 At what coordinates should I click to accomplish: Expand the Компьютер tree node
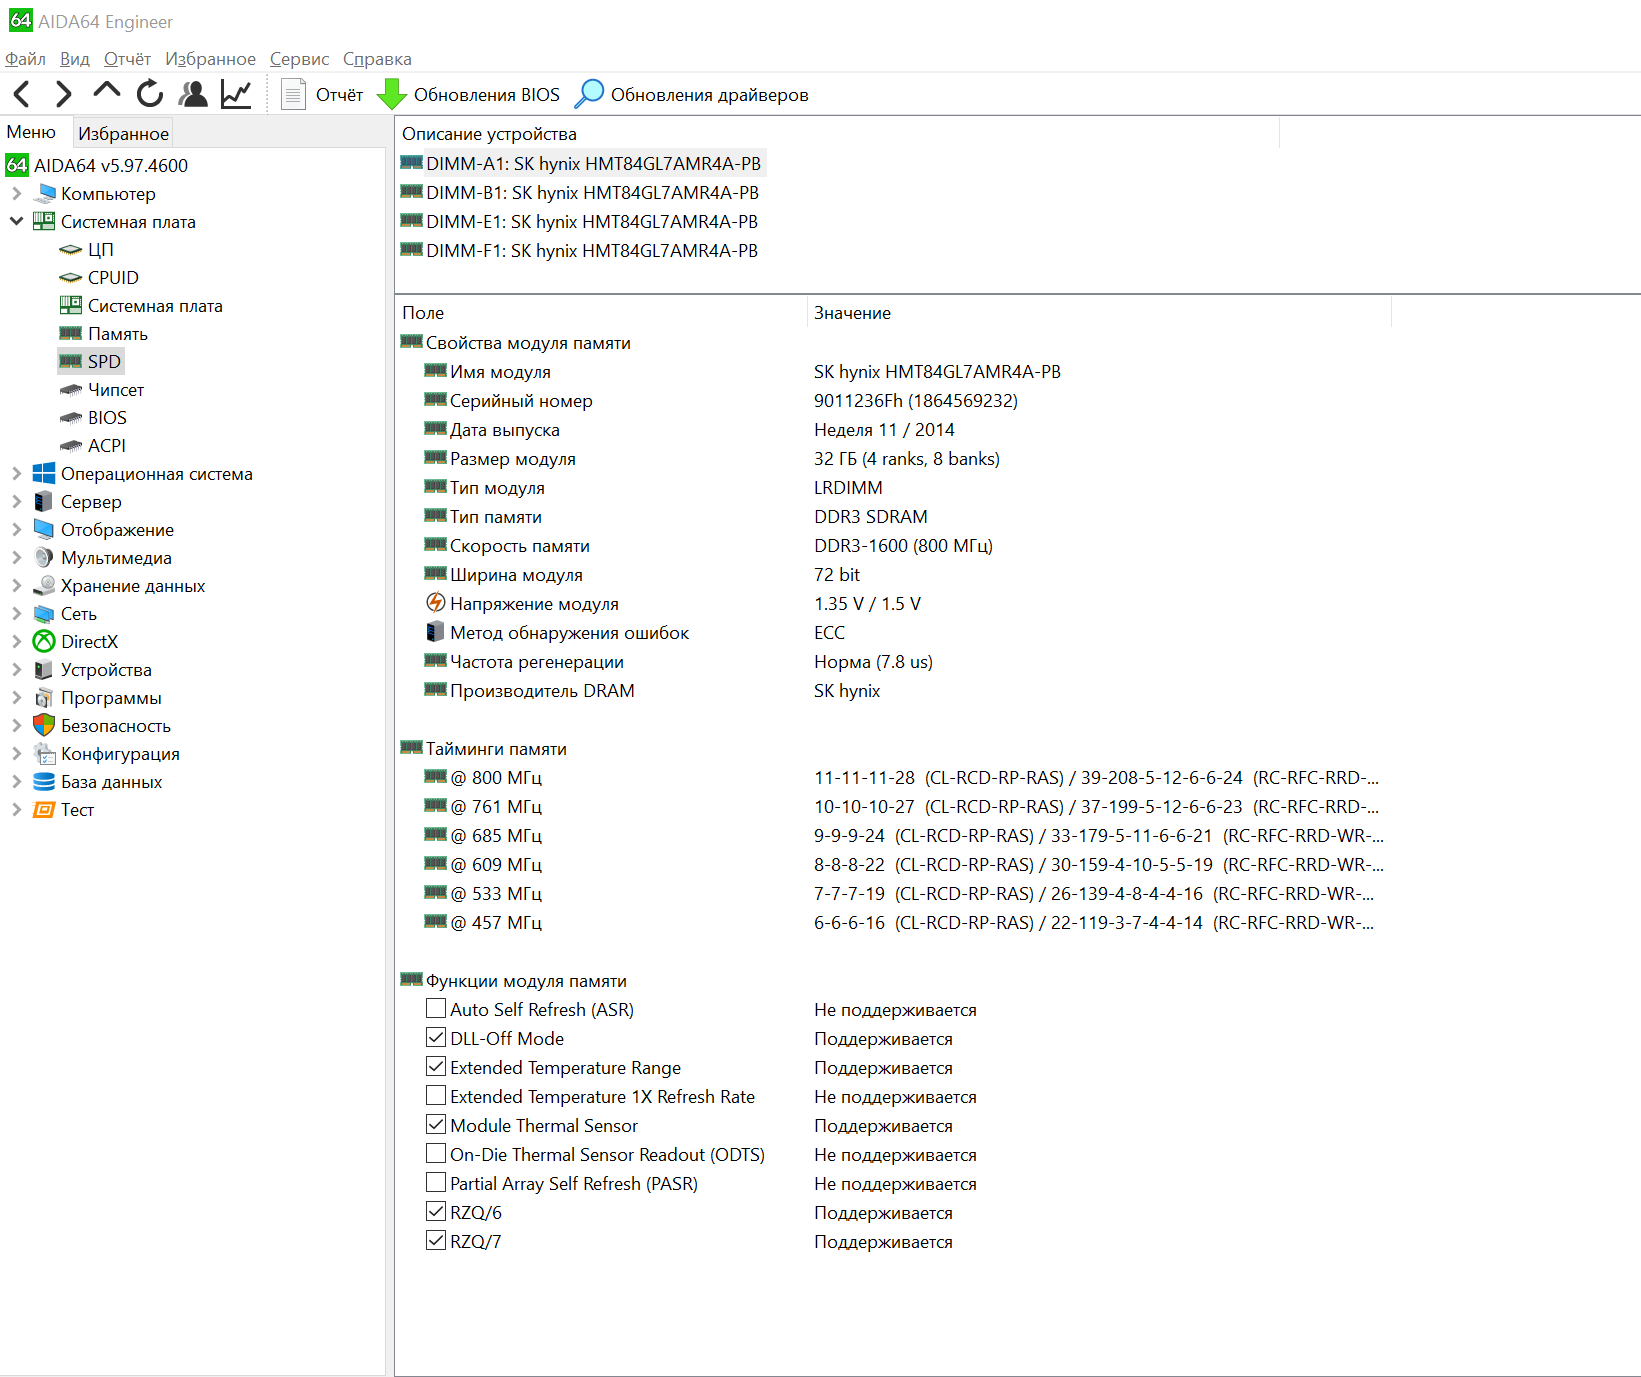[16, 194]
